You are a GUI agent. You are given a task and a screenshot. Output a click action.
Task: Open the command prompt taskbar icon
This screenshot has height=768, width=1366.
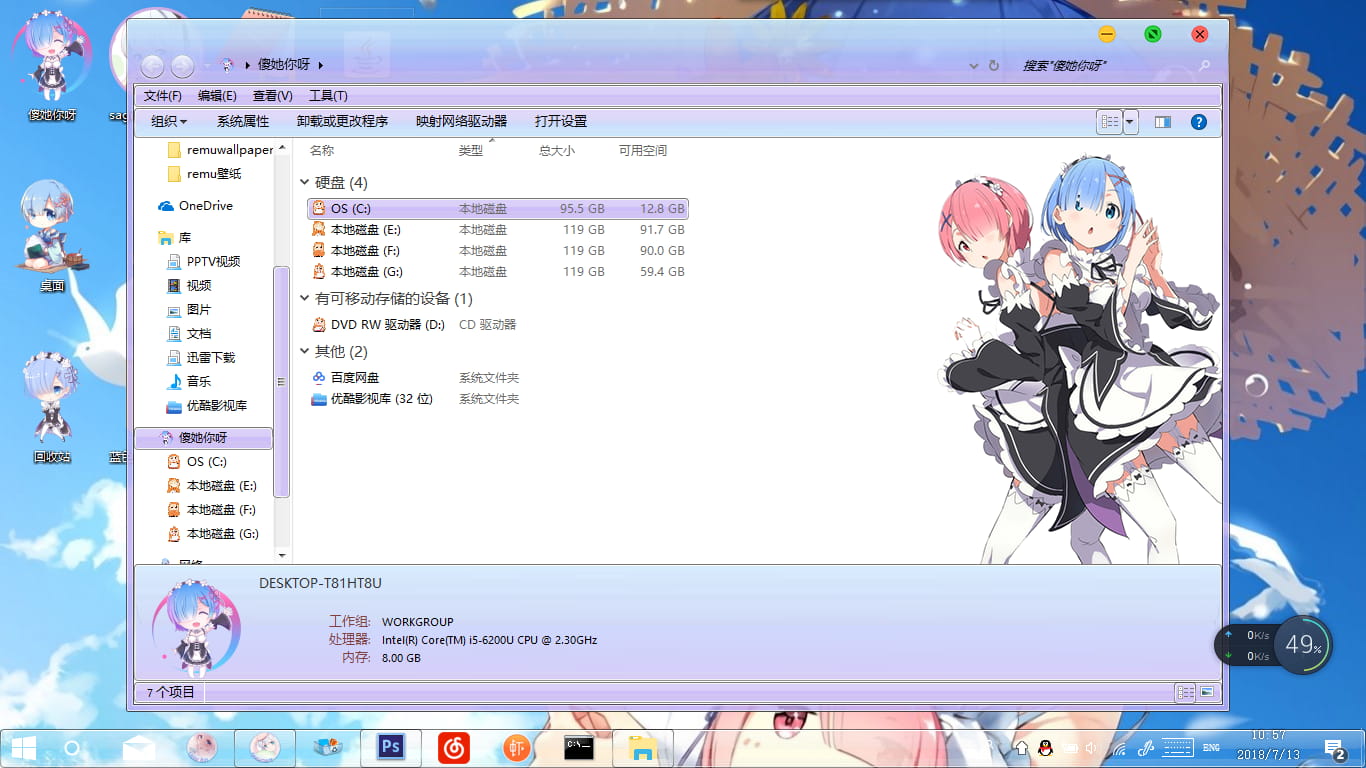tap(579, 747)
